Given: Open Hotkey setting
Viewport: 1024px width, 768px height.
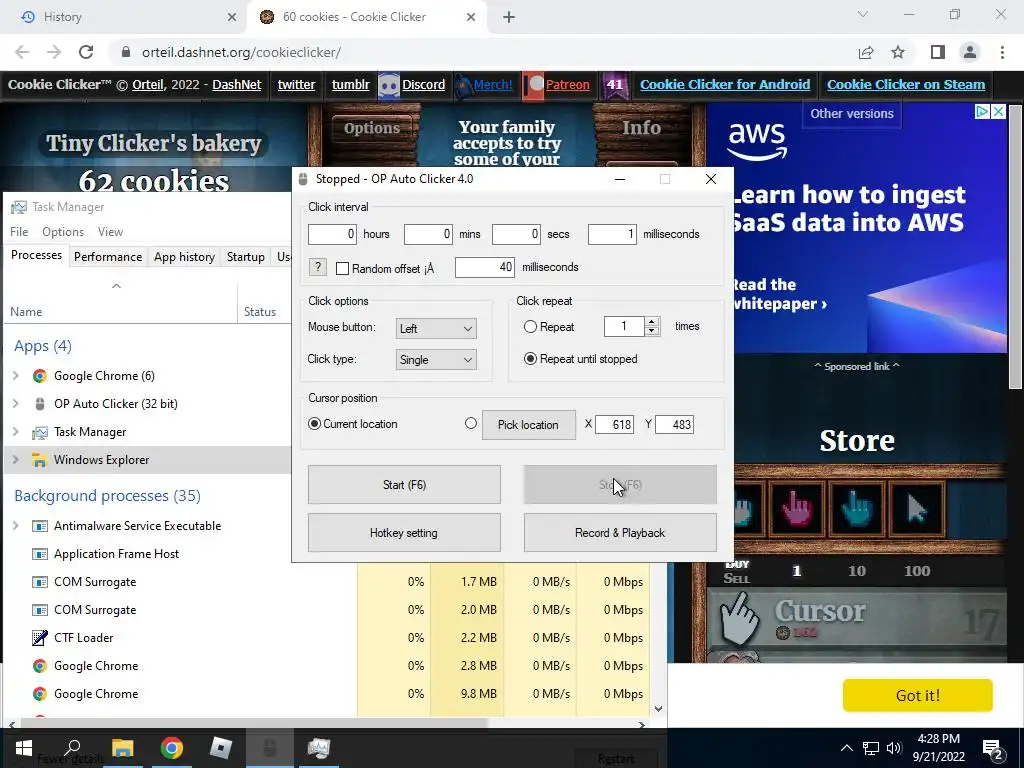Looking at the screenshot, I should (x=404, y=533).
